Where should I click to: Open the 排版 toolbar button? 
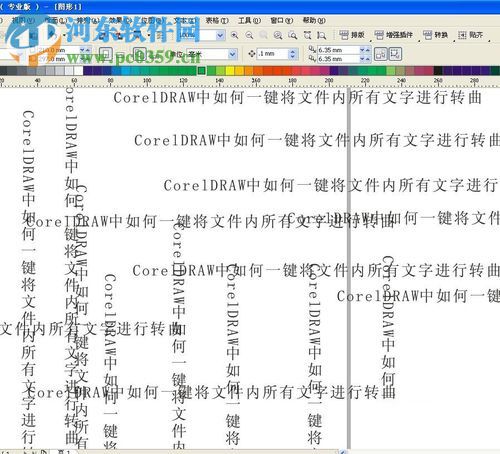coord(352,35)
